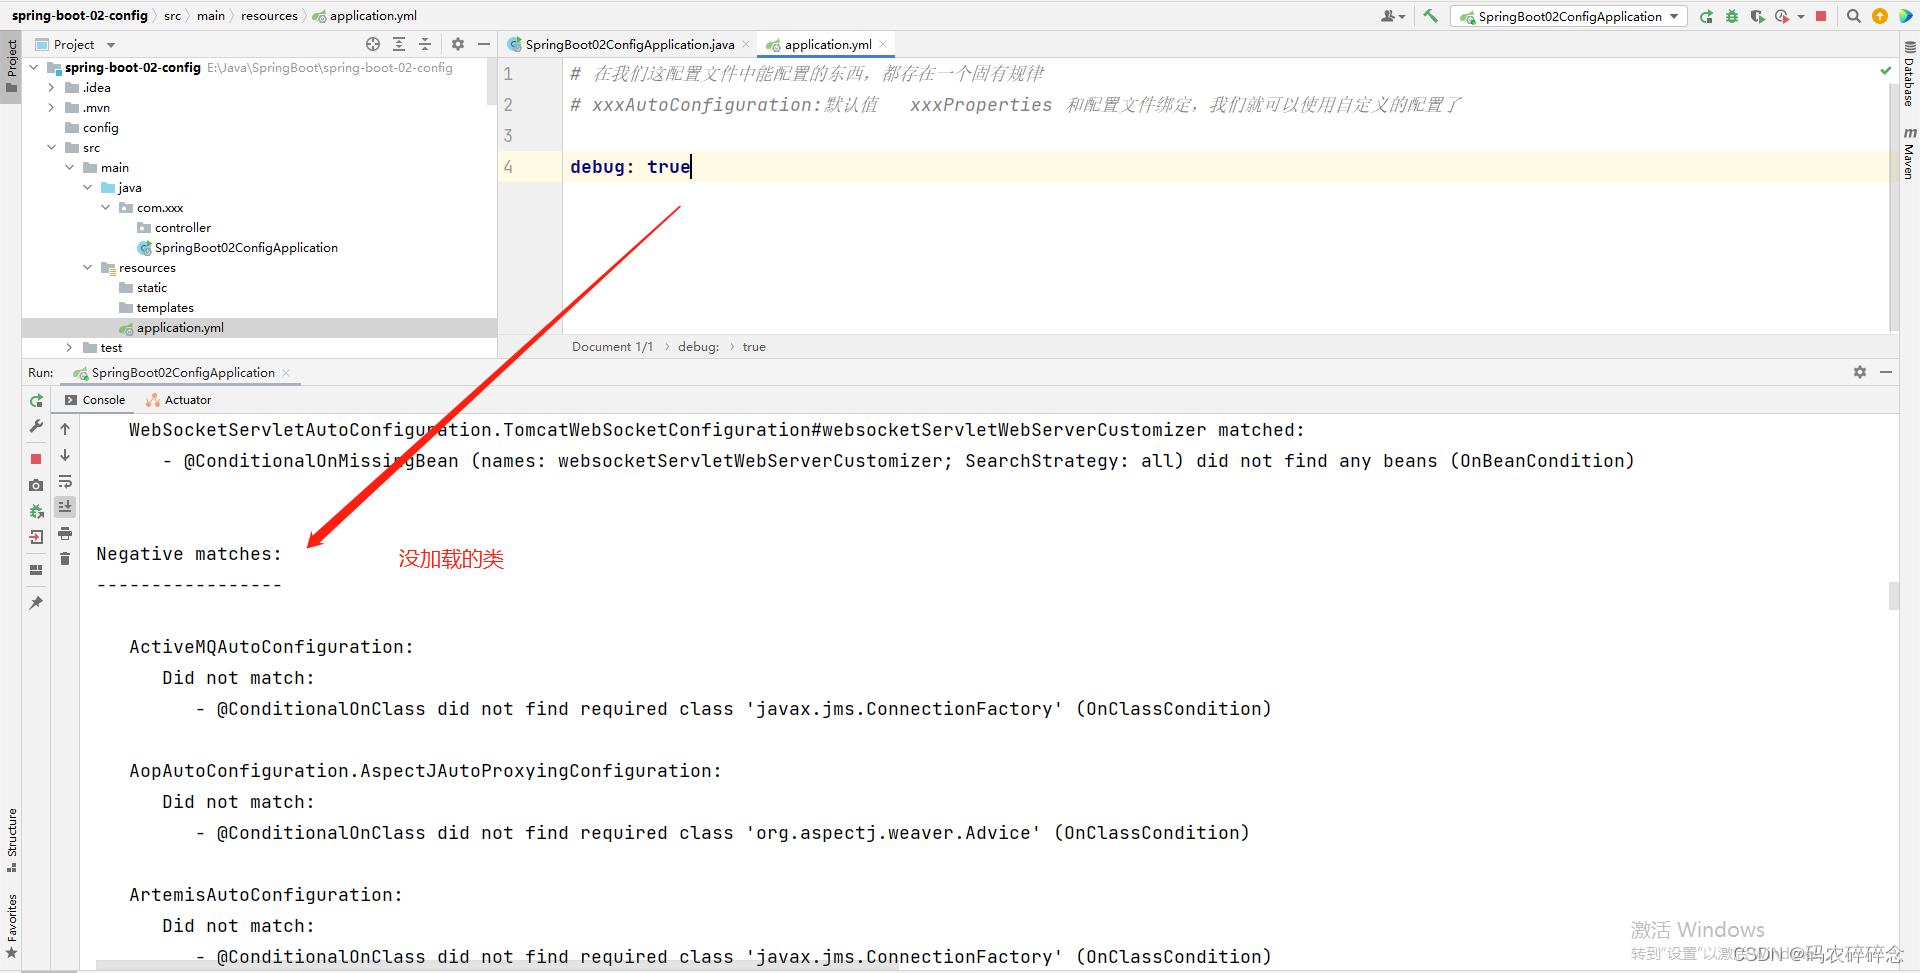The width and height of the screenshot is (1920, 973).
Task: Open Run panel settings gear
Action: click(1860, 372)
